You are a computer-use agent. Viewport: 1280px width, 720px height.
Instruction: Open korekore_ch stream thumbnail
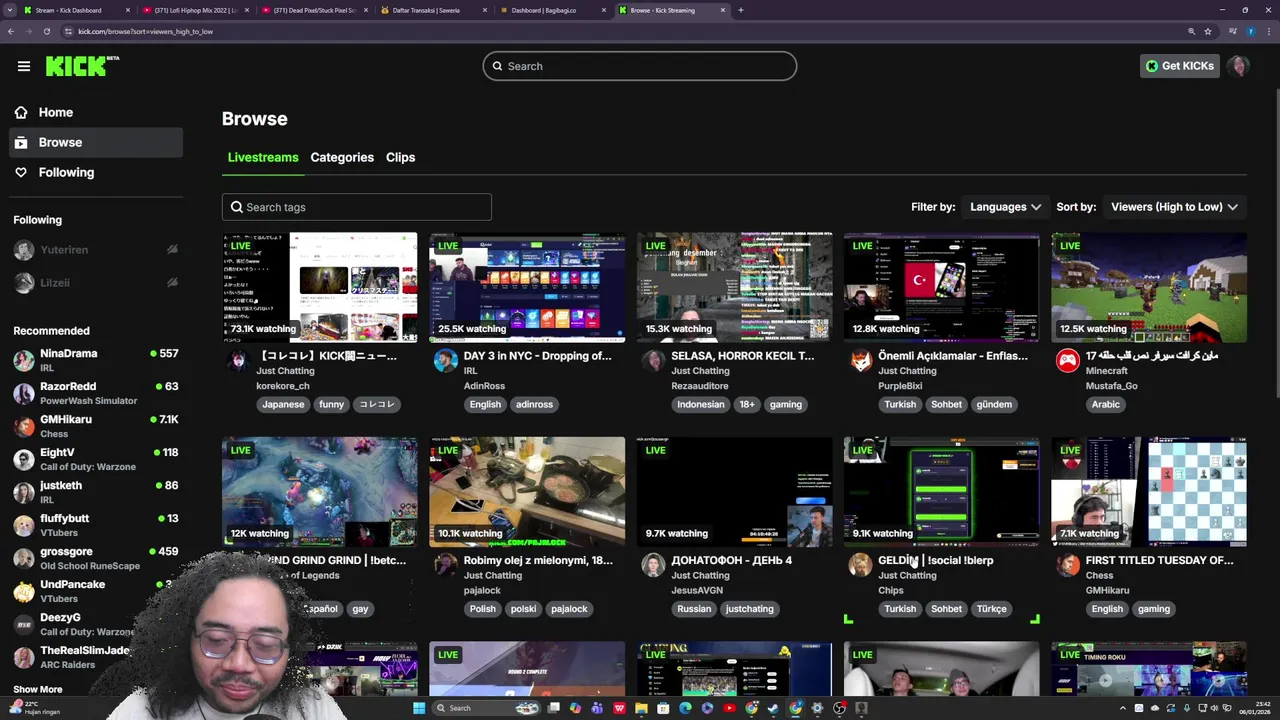(320, 288)
